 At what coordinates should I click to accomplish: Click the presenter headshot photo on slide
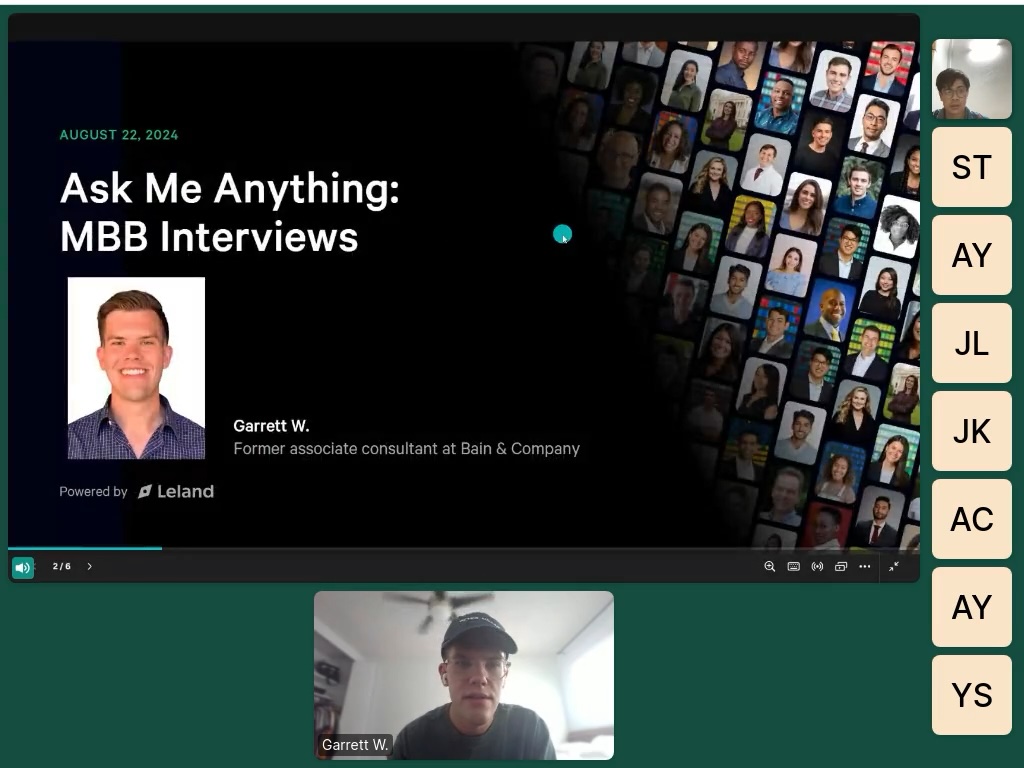136,368
